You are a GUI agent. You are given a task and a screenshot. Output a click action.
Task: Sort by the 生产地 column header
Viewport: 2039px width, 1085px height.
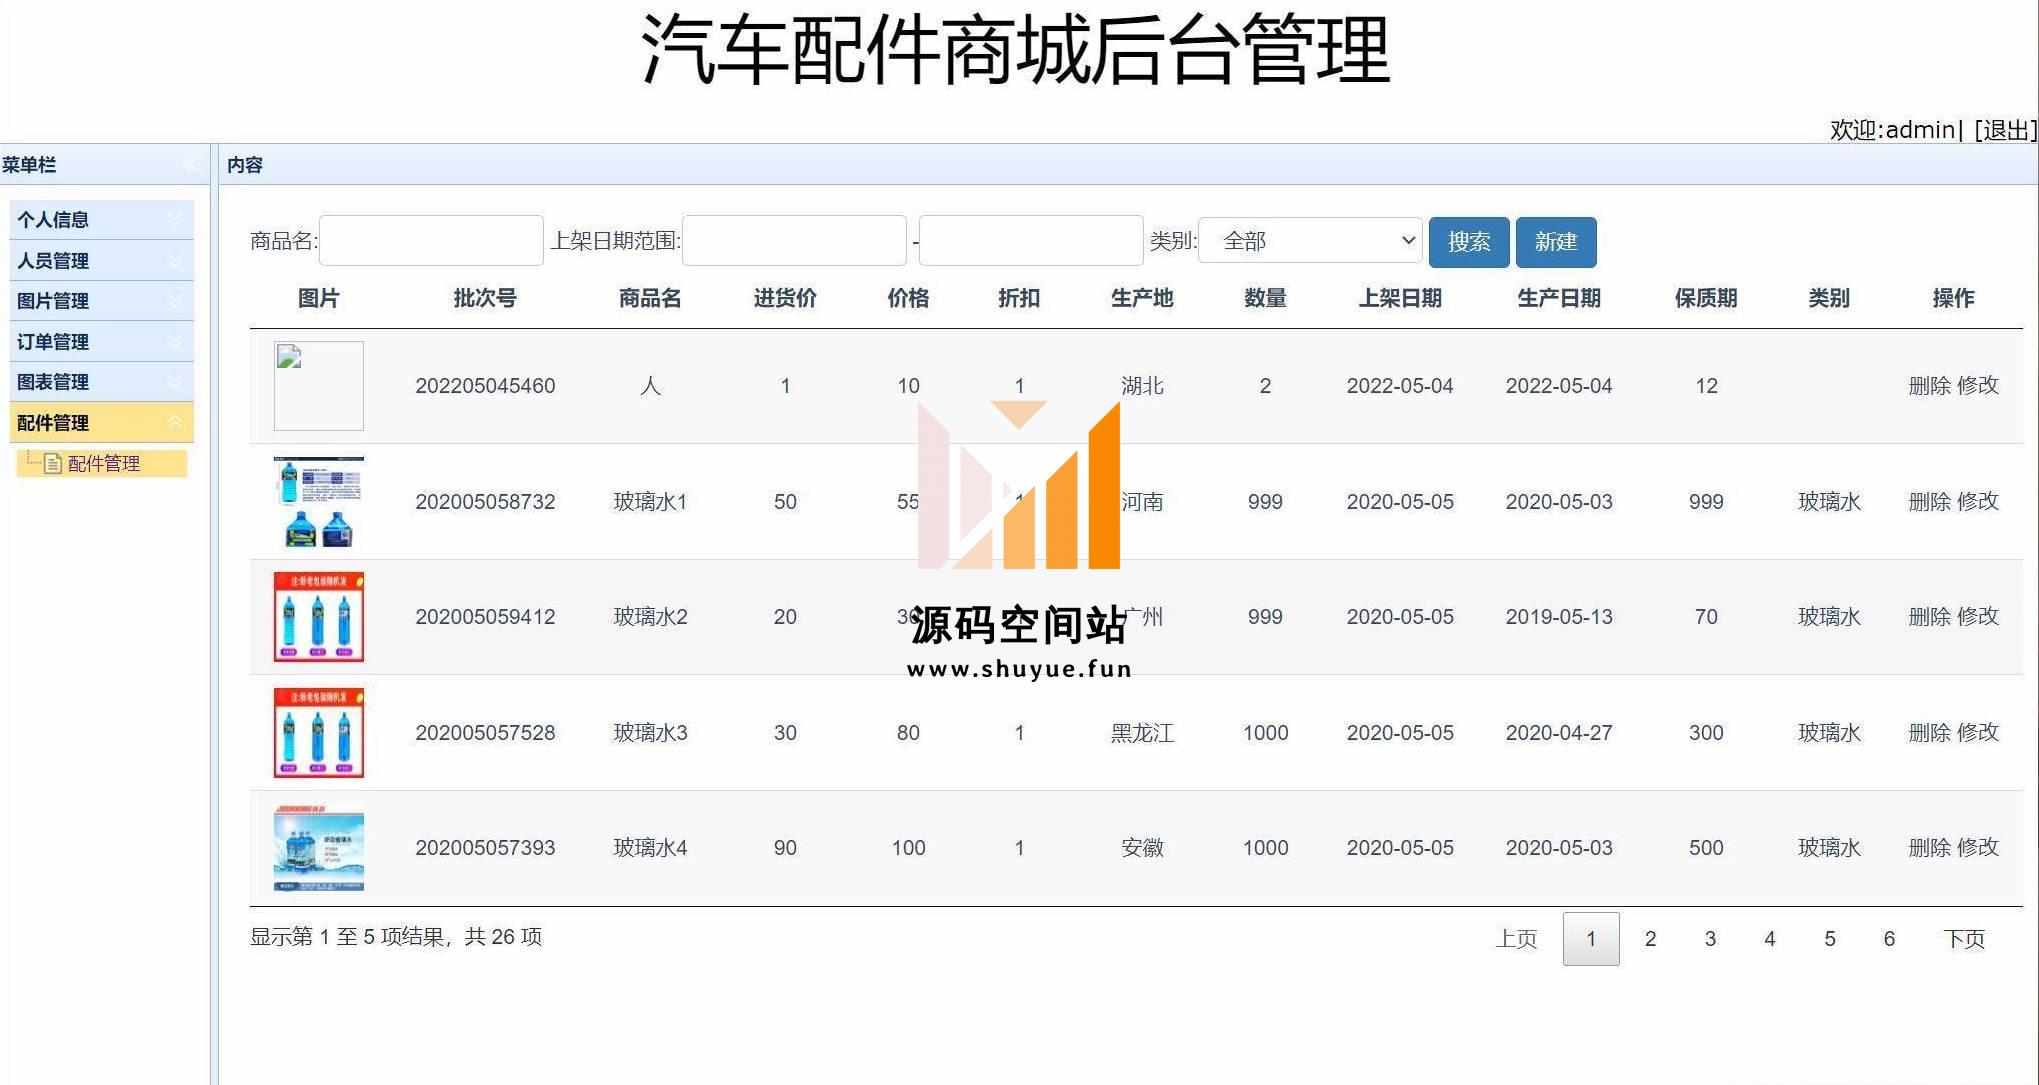[x=1142, y=298]
